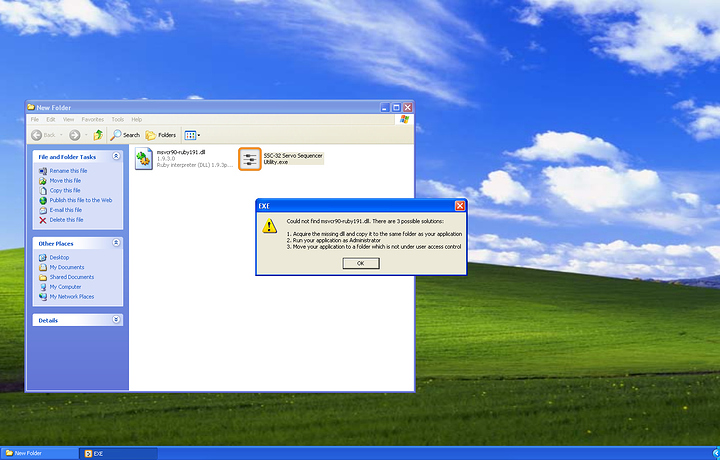Click the red X Delete icon

tap(43, 220)
